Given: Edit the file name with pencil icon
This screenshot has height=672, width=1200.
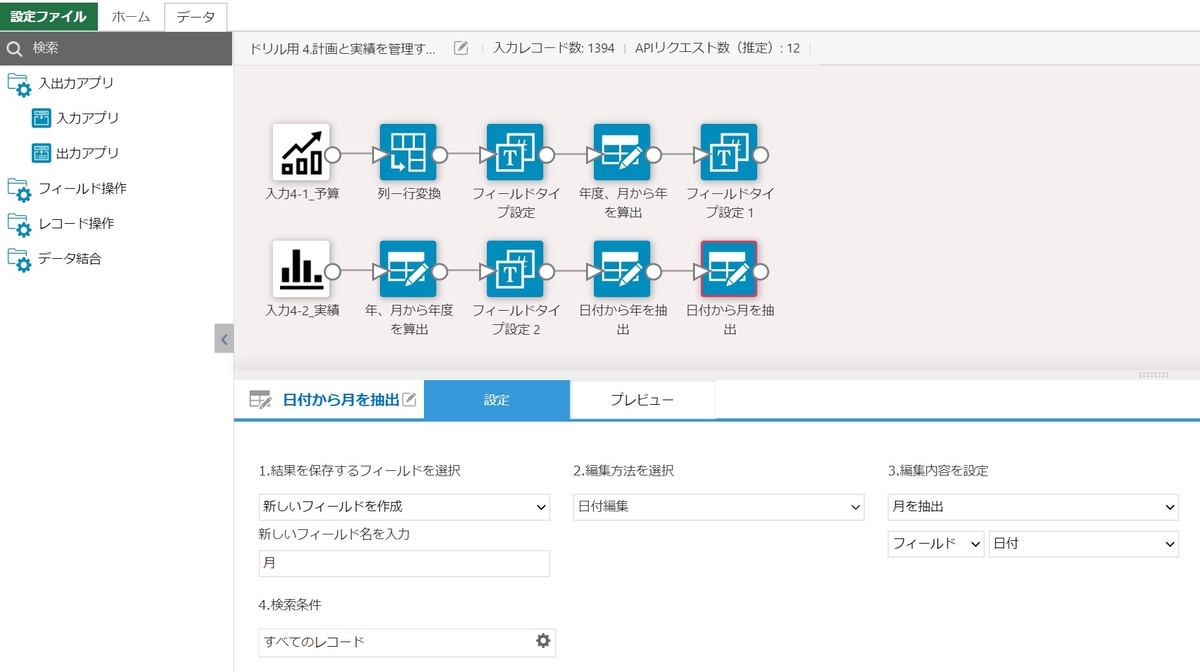Looking at the screenshot, I should click(461, 48).
